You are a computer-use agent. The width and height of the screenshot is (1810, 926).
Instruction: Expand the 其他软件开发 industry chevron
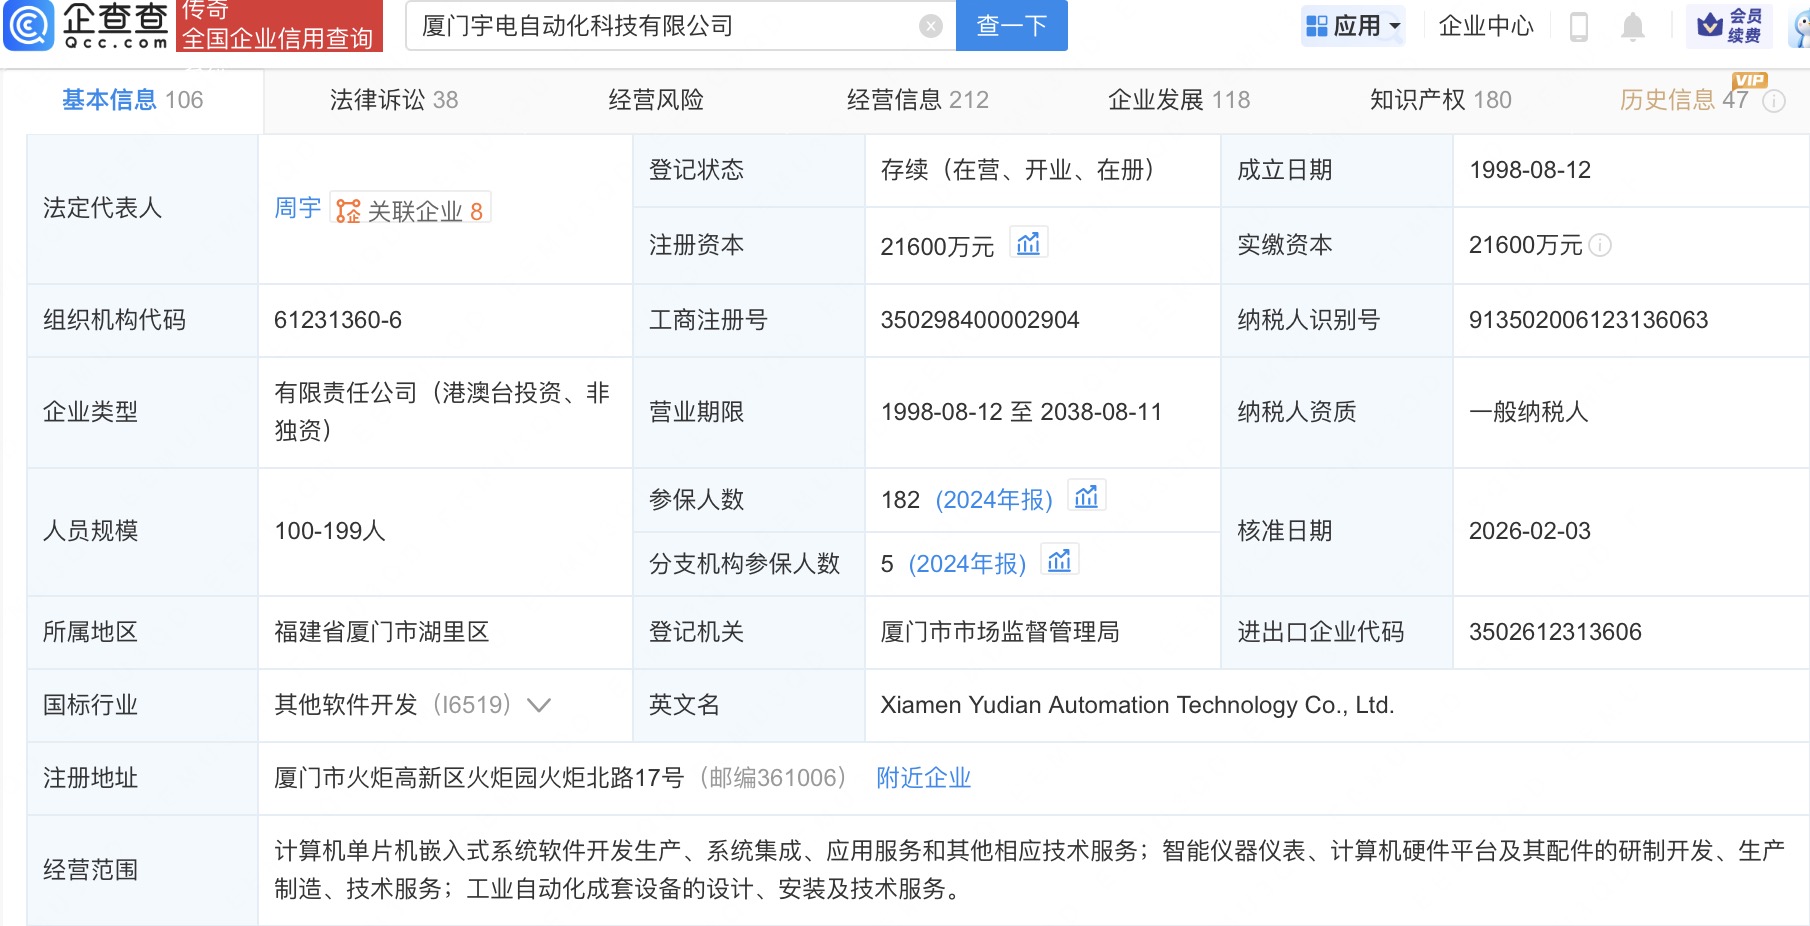[539, 705]
